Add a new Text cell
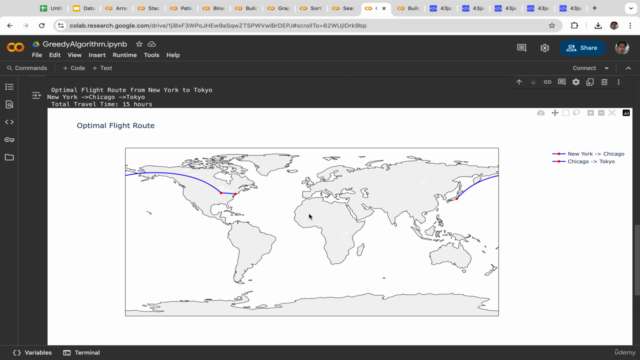 point(102,68)
